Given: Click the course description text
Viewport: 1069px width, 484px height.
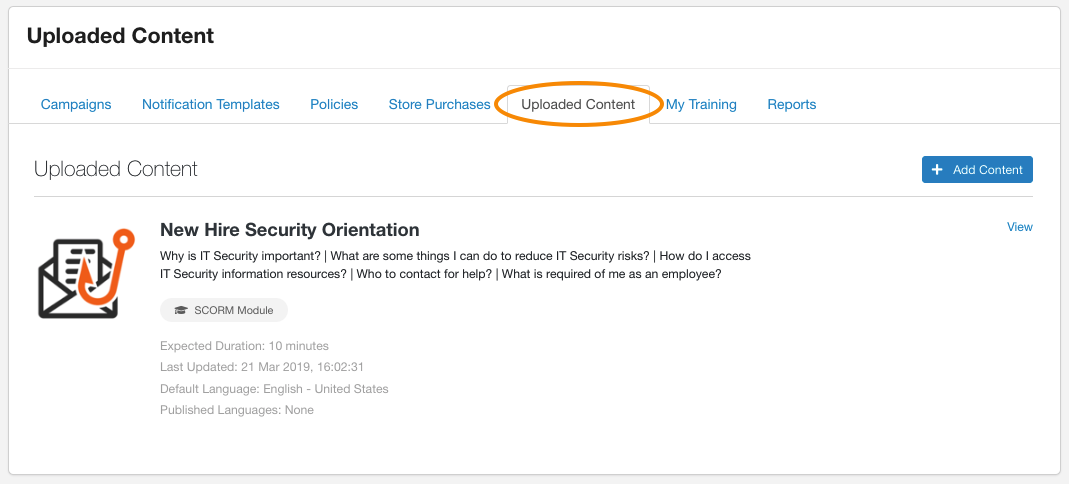Looking at the screenshot, I should pyautogui.click(x=455, y=265).
